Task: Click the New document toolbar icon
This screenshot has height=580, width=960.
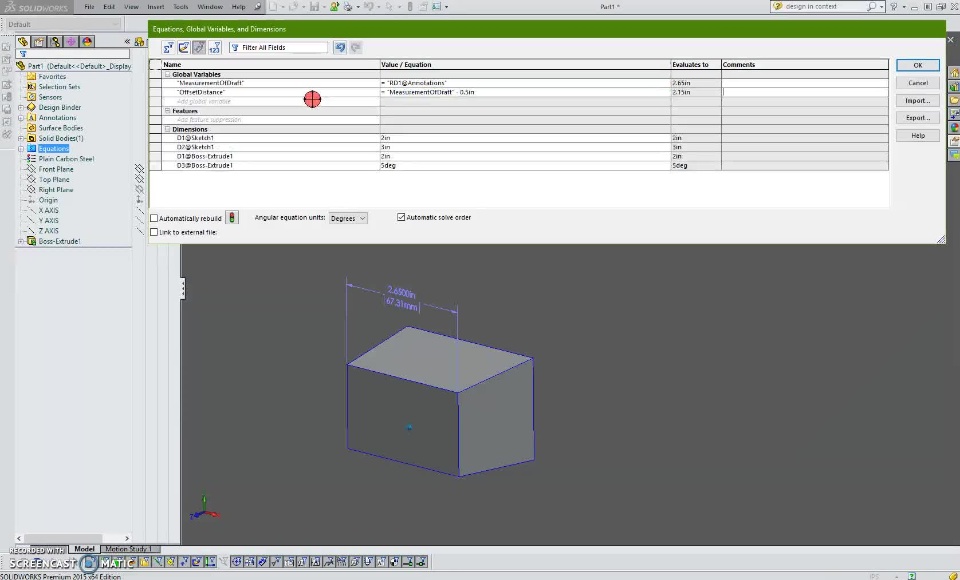Action: click(x=273, y=7)
